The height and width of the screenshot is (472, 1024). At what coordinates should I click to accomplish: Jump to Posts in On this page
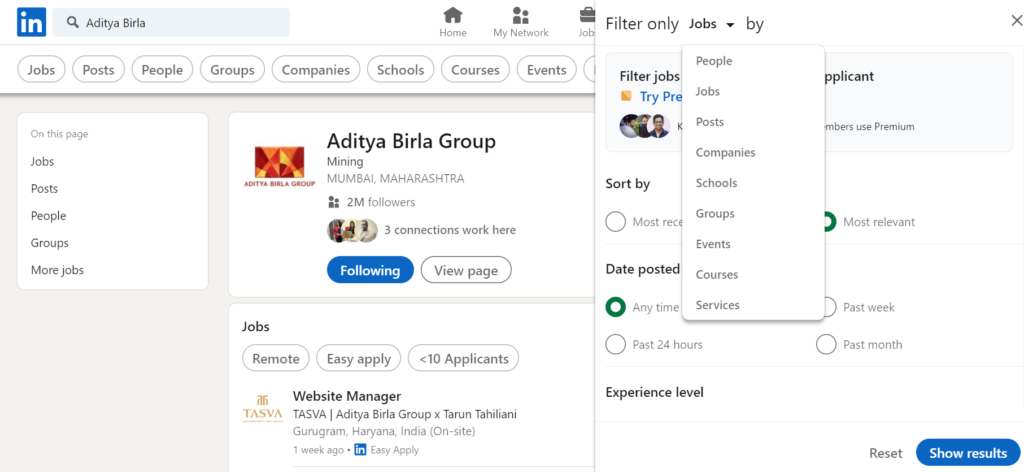[44, 189]
